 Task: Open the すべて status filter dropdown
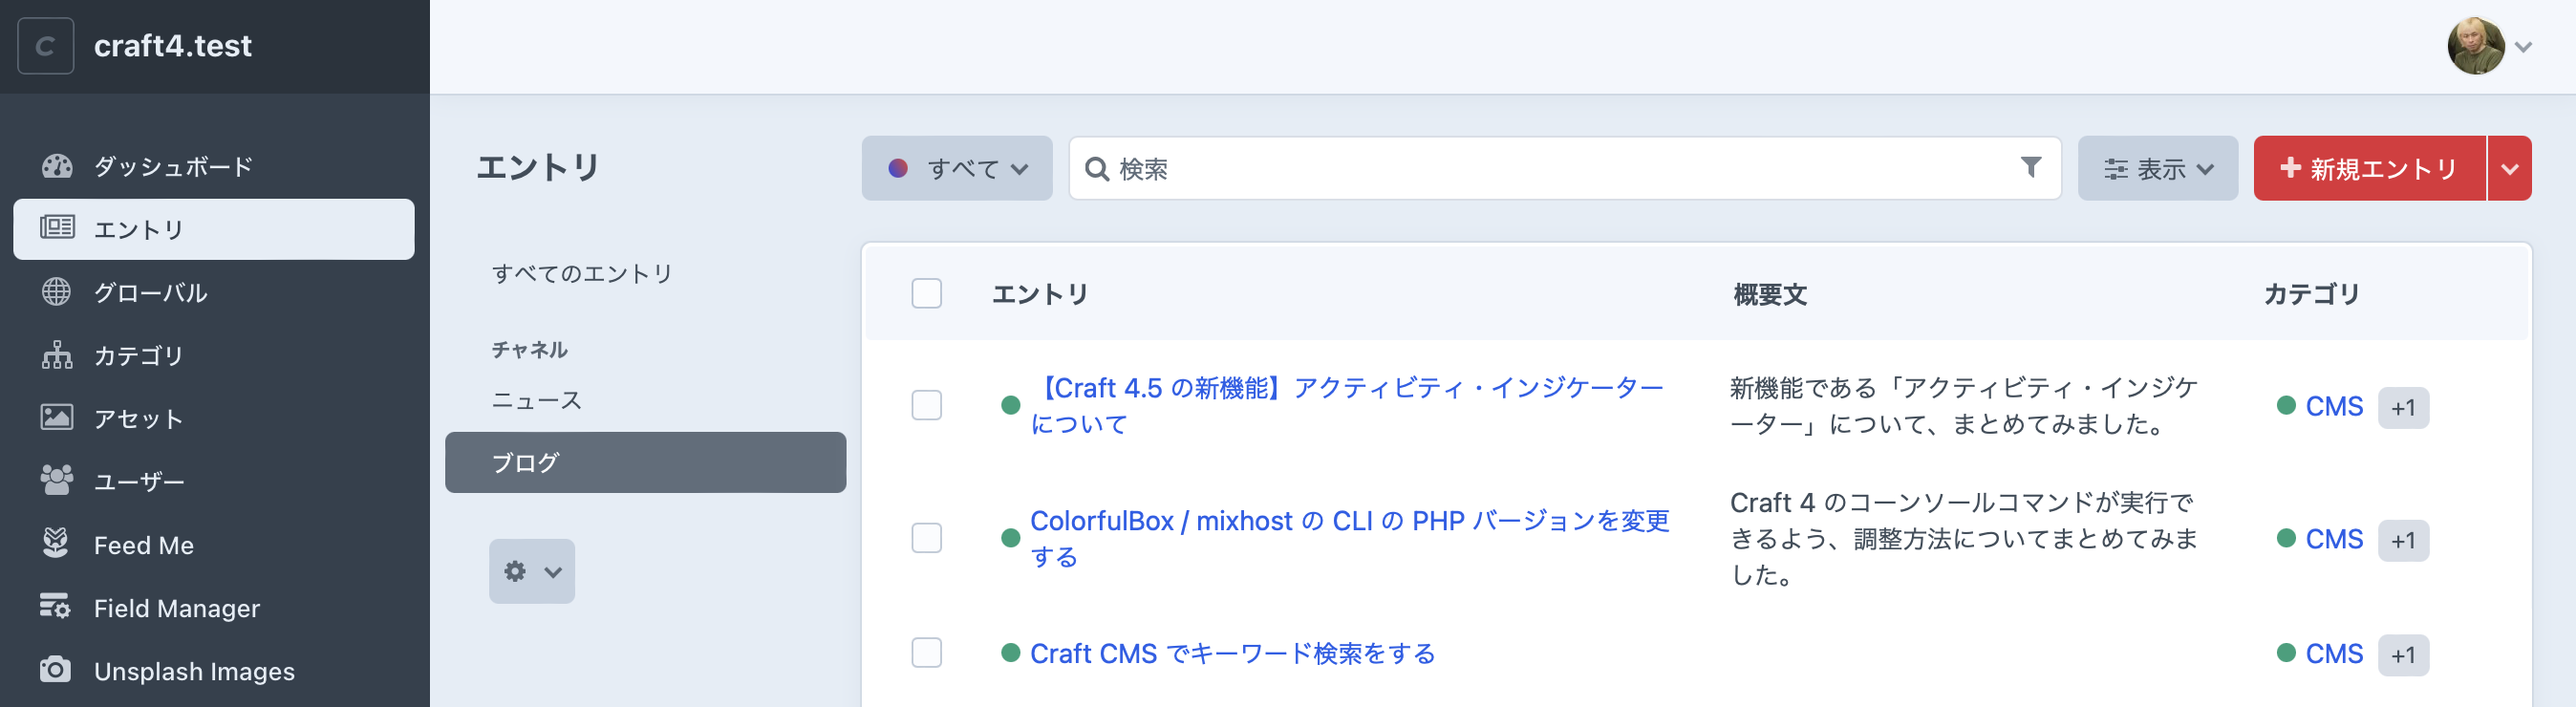coord(956,169)
